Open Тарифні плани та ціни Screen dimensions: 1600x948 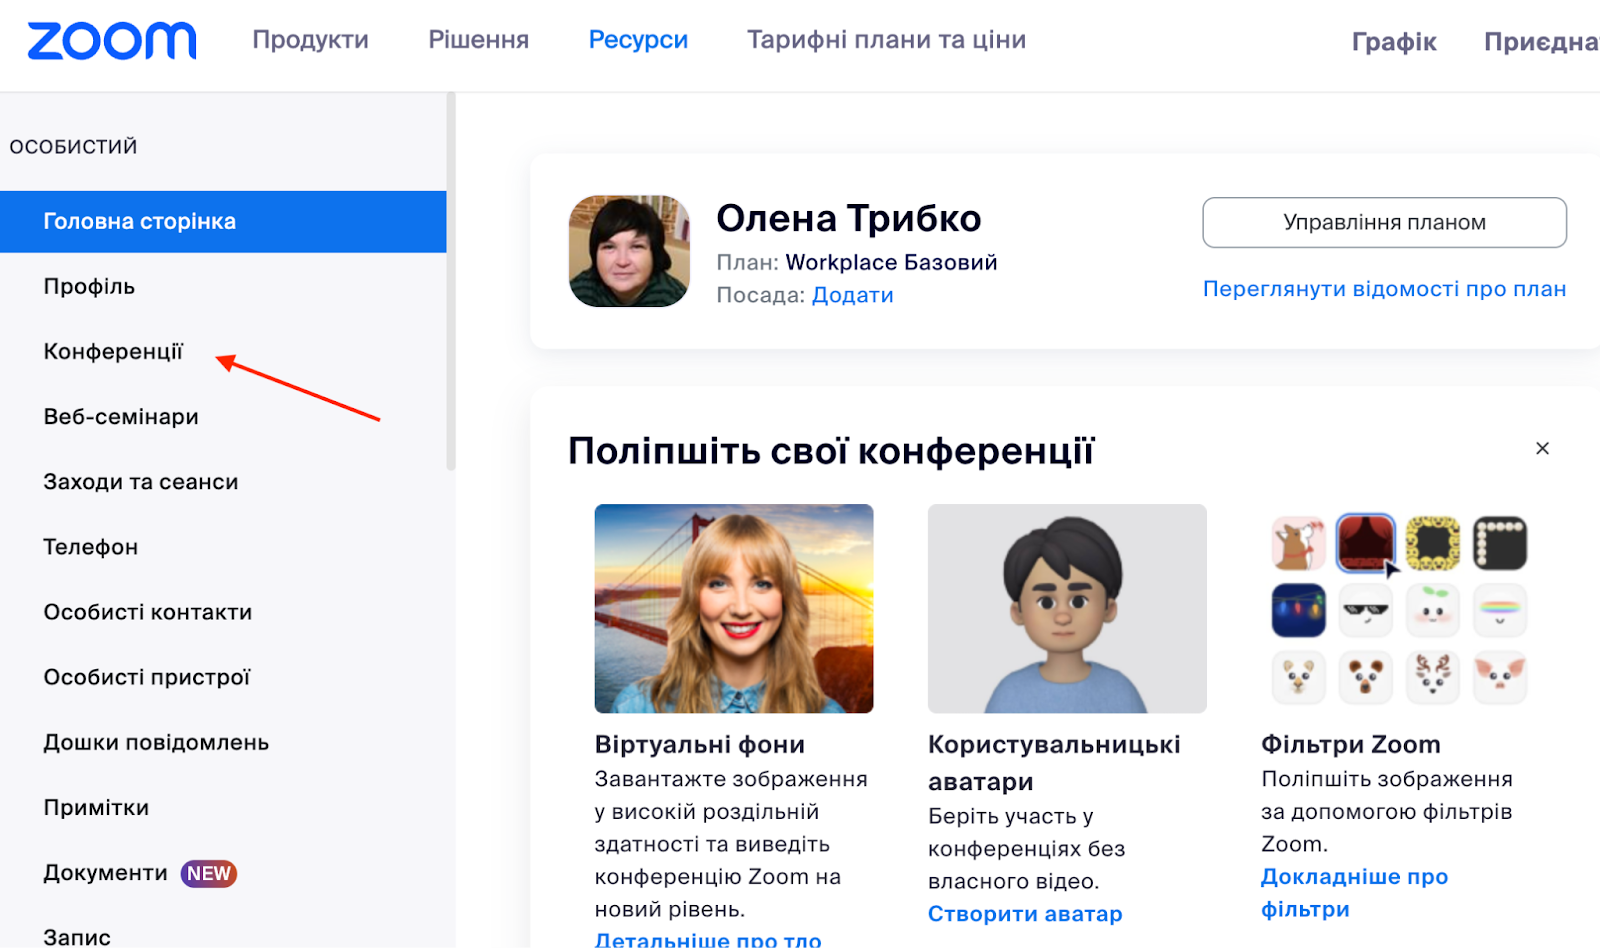[x=886, y=40]
